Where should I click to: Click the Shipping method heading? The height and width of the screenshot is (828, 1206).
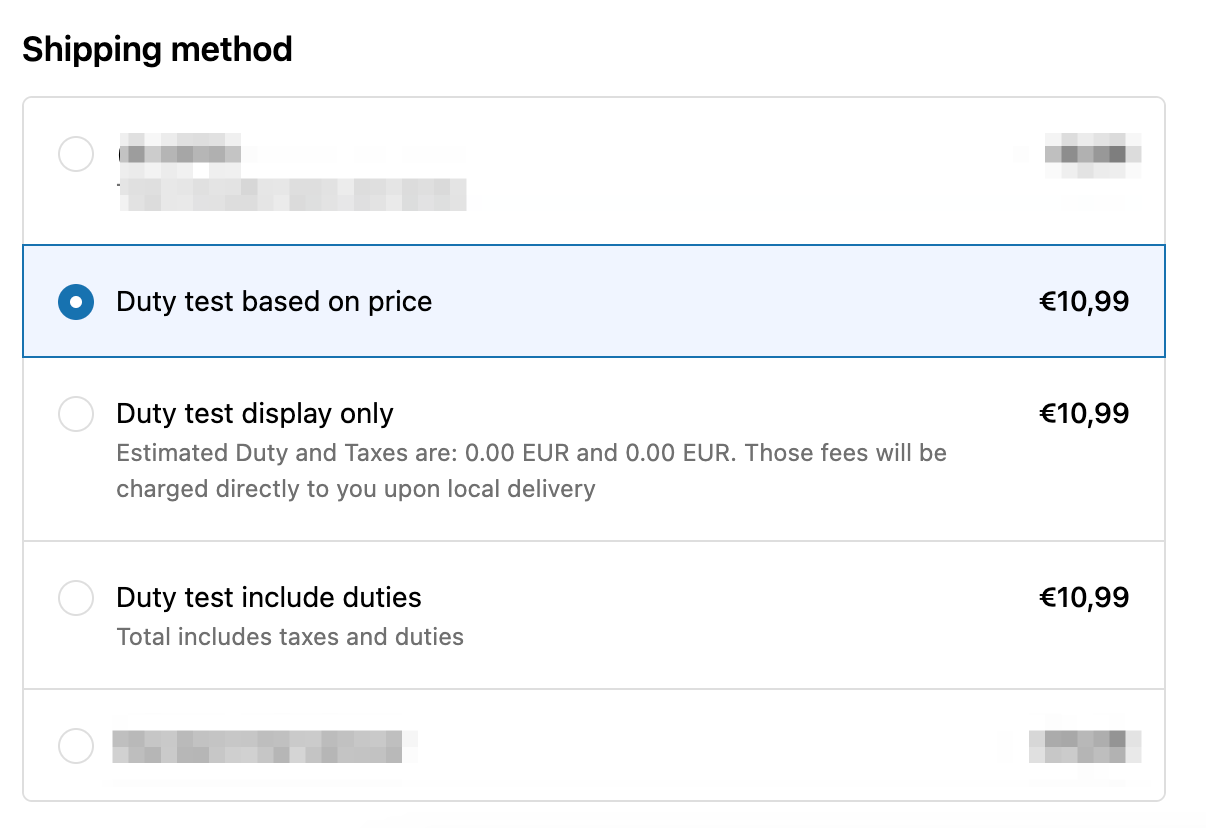157,48
